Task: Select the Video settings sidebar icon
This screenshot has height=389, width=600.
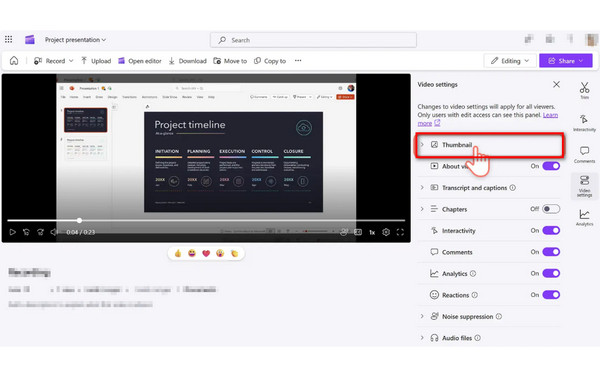Action: (x=584, y=186)
